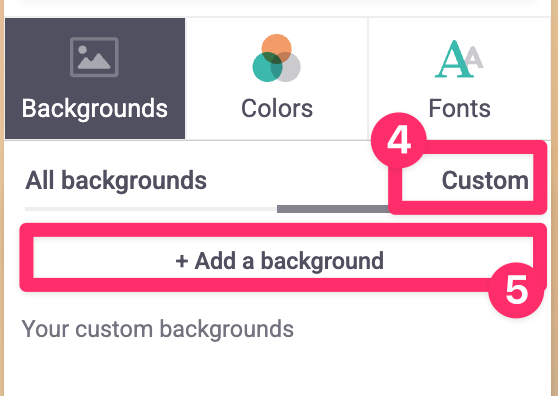Click the pink step 5 badge
Image resolution: width=558 pixels, height=396 pixels.
point(516,290)
